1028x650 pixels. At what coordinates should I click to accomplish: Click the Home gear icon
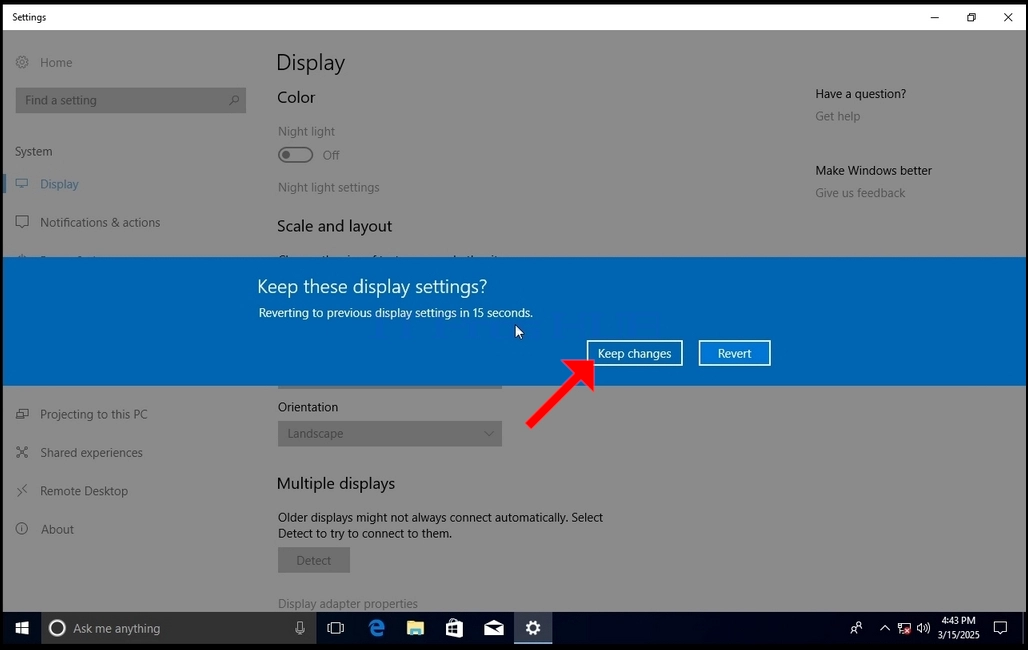(22, 62)
